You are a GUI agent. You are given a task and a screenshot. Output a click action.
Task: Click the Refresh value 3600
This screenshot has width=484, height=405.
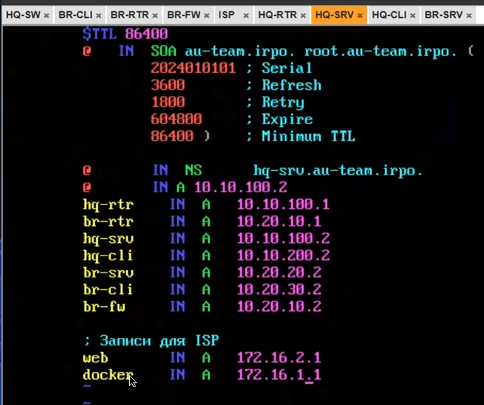168,85
